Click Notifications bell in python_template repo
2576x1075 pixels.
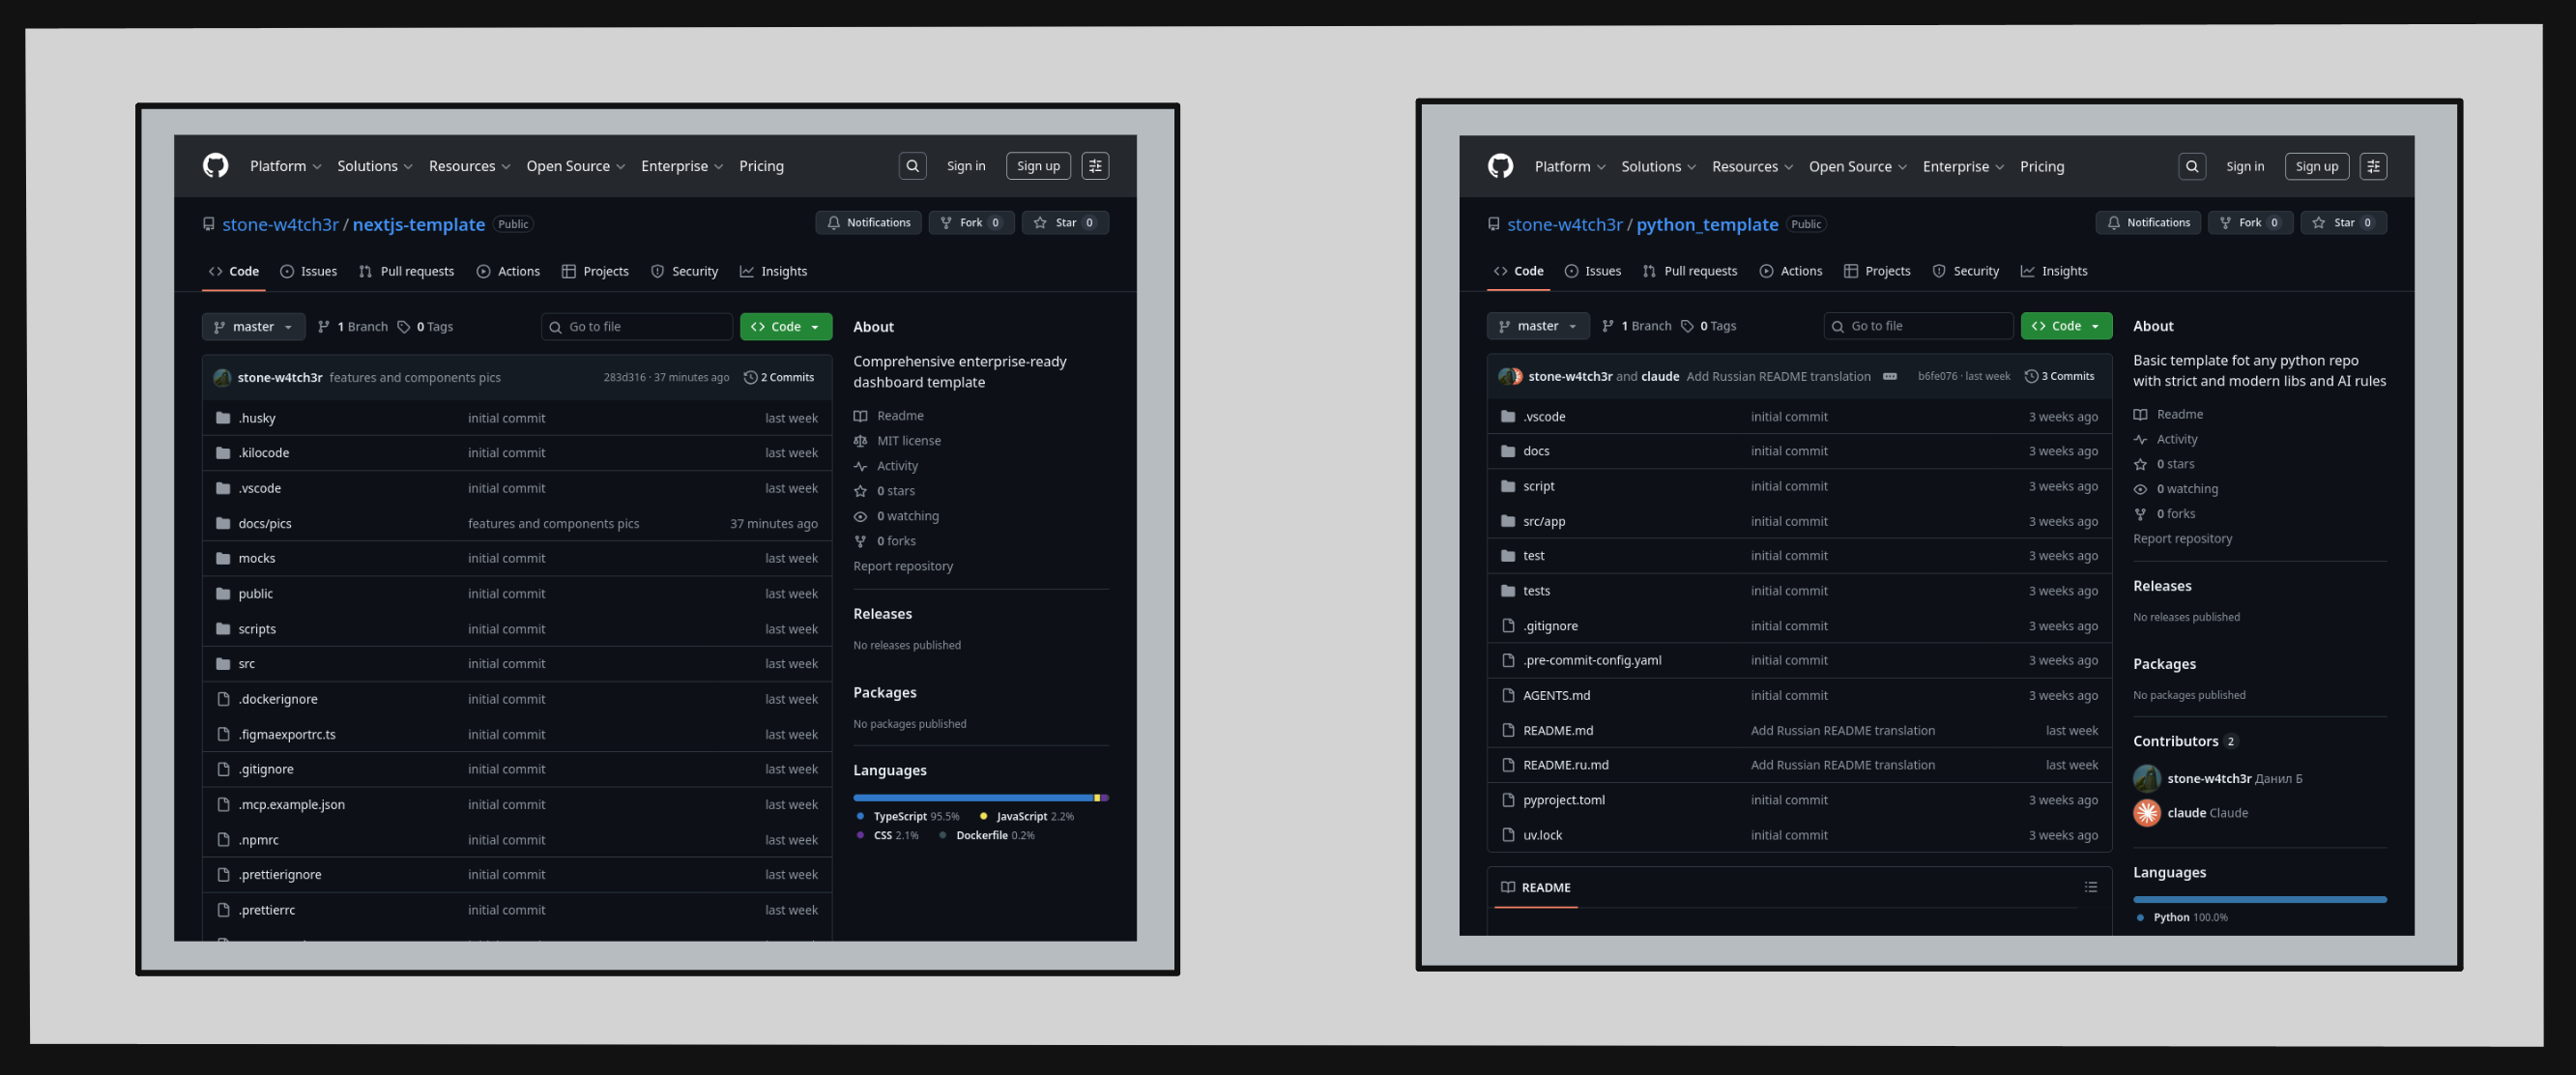2147,223
